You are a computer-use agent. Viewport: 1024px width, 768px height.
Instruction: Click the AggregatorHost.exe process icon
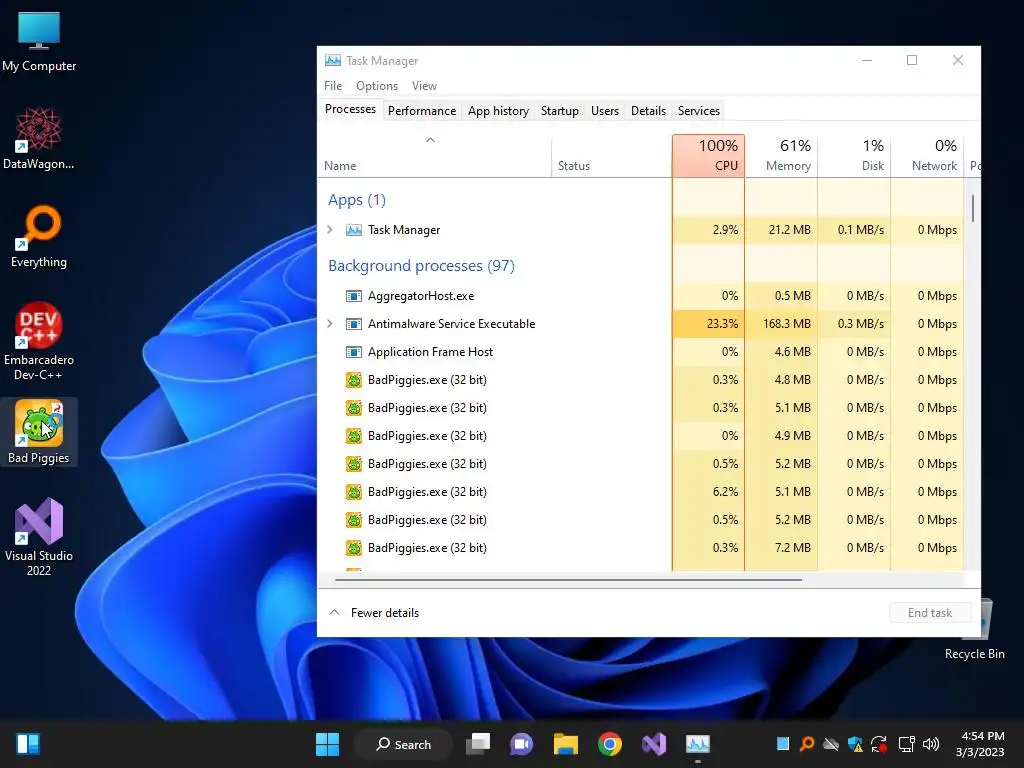tap(353, 296)
